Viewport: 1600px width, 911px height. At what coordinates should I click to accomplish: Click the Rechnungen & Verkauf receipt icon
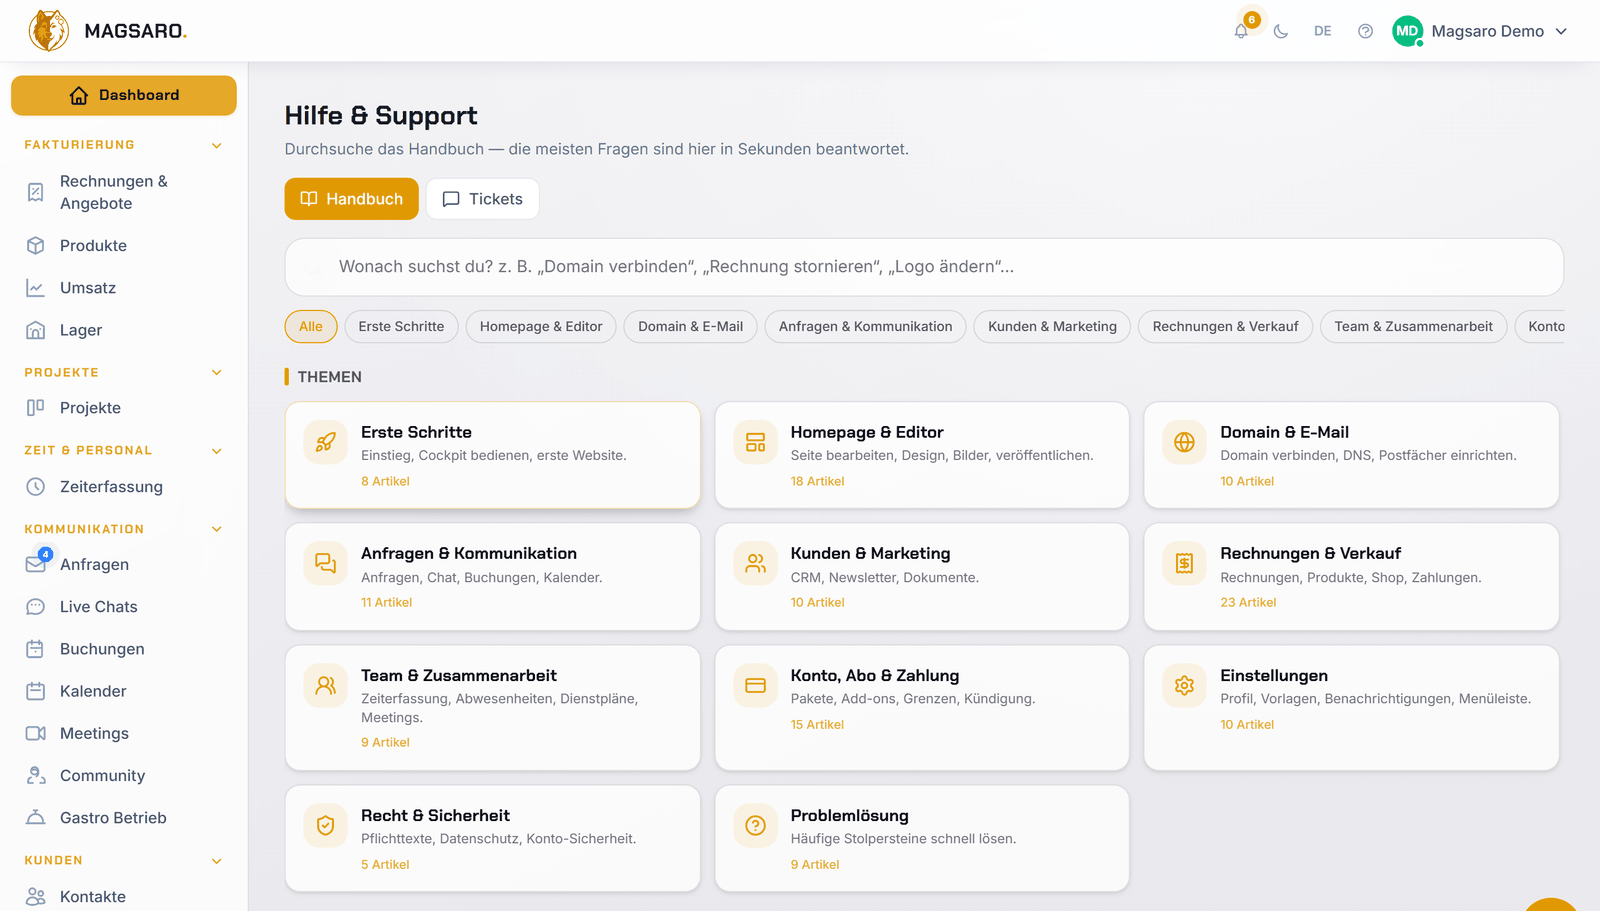click(1185, 563)
